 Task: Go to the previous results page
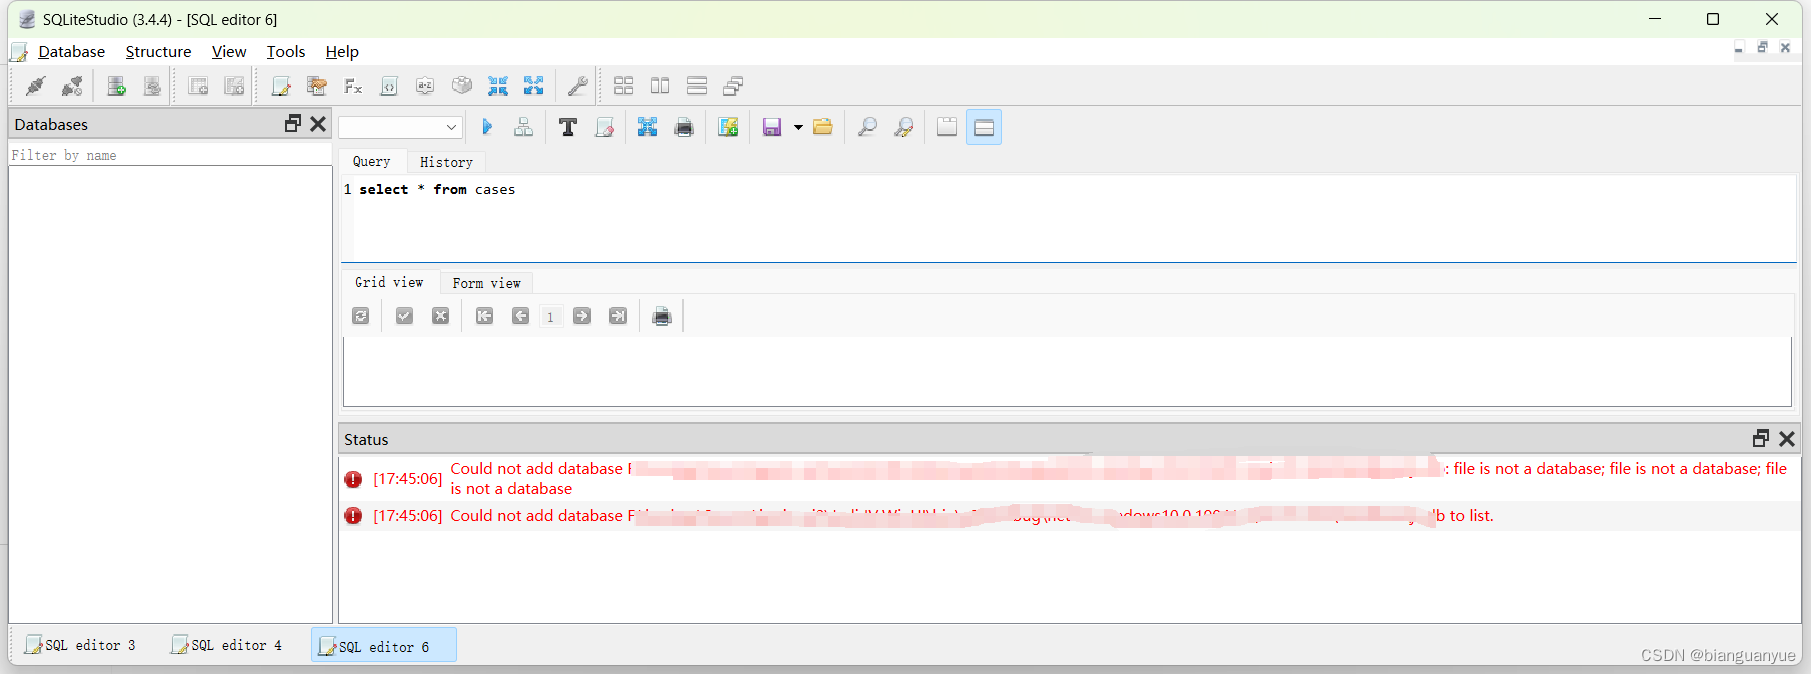[520, 316]
